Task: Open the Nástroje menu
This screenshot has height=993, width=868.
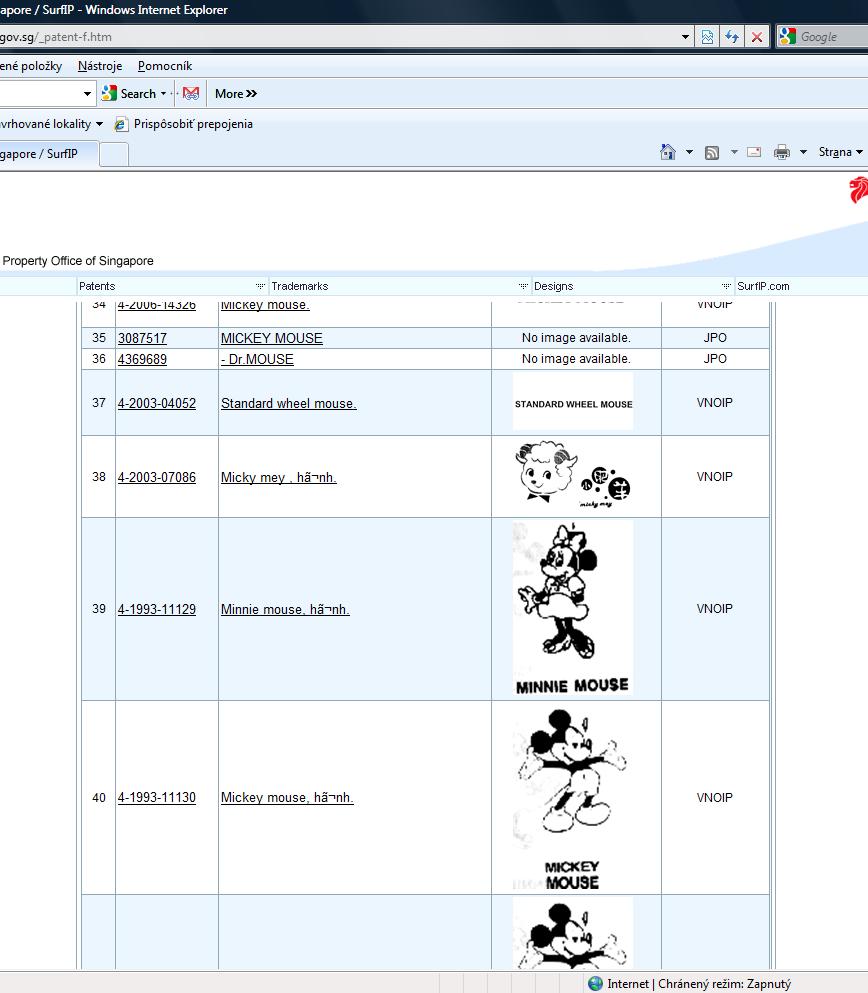Action: click(100, 66)
